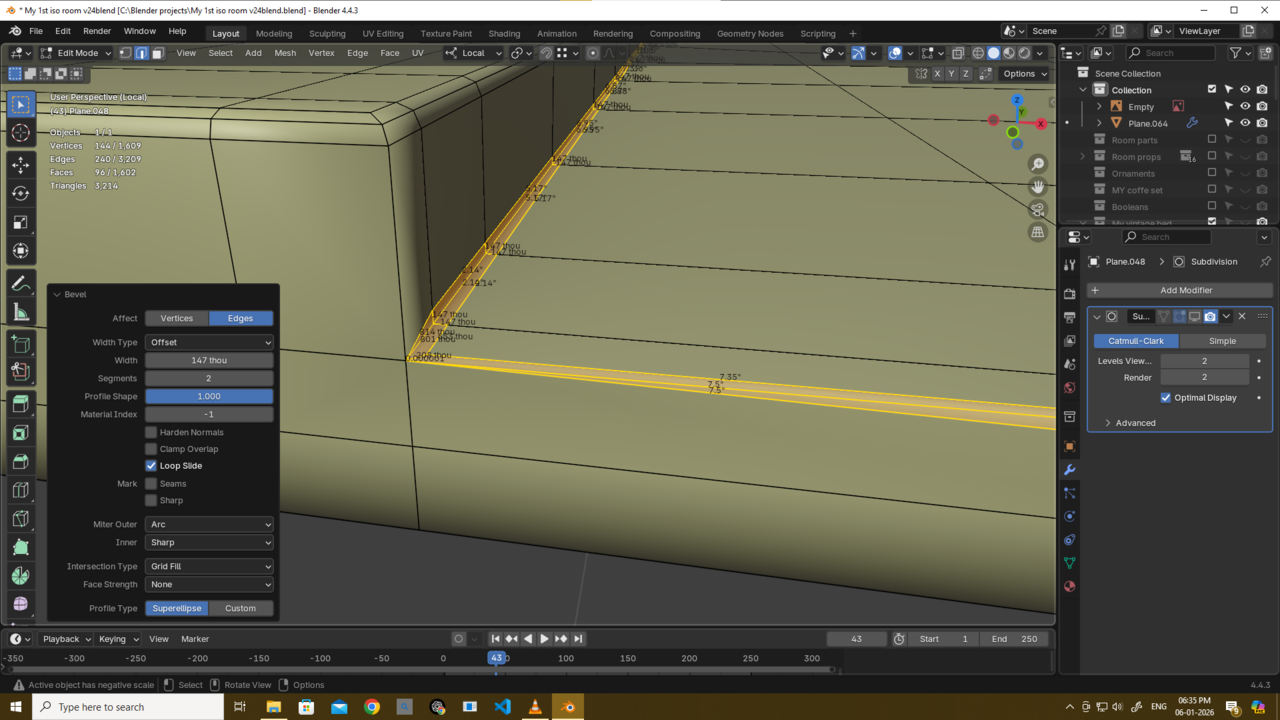Pick the Loop Cut tool
Image resolution: width=1280 pixels, height=720 pixels.
(20, 490)
